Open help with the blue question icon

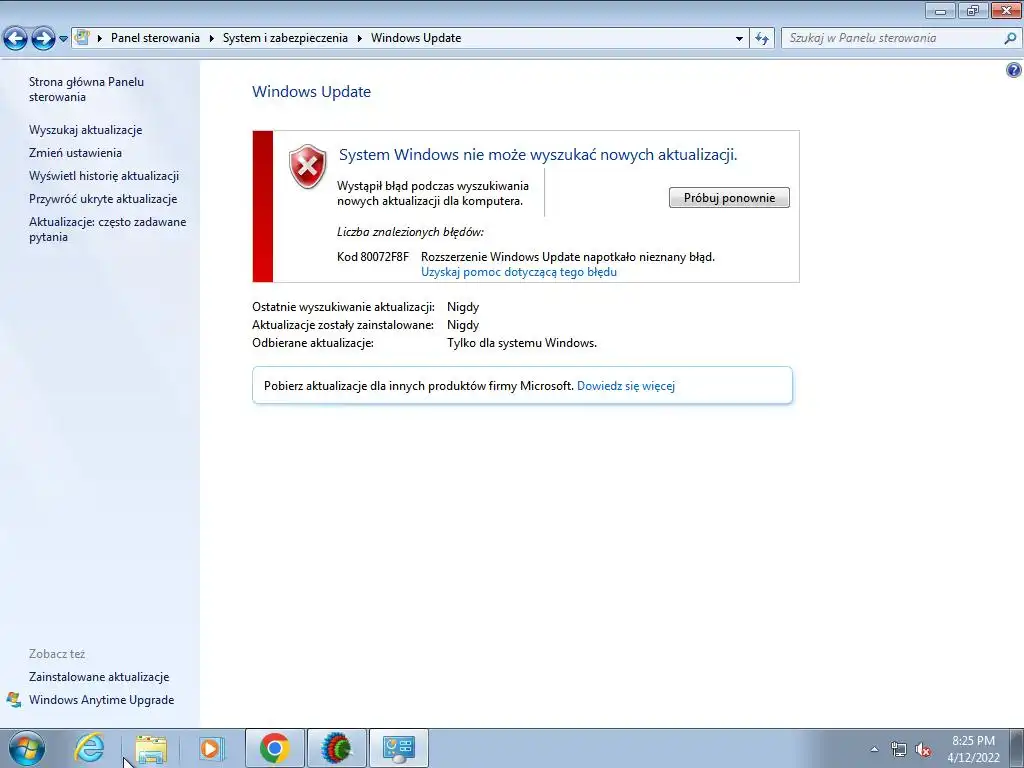click(x=1014, y=70)
